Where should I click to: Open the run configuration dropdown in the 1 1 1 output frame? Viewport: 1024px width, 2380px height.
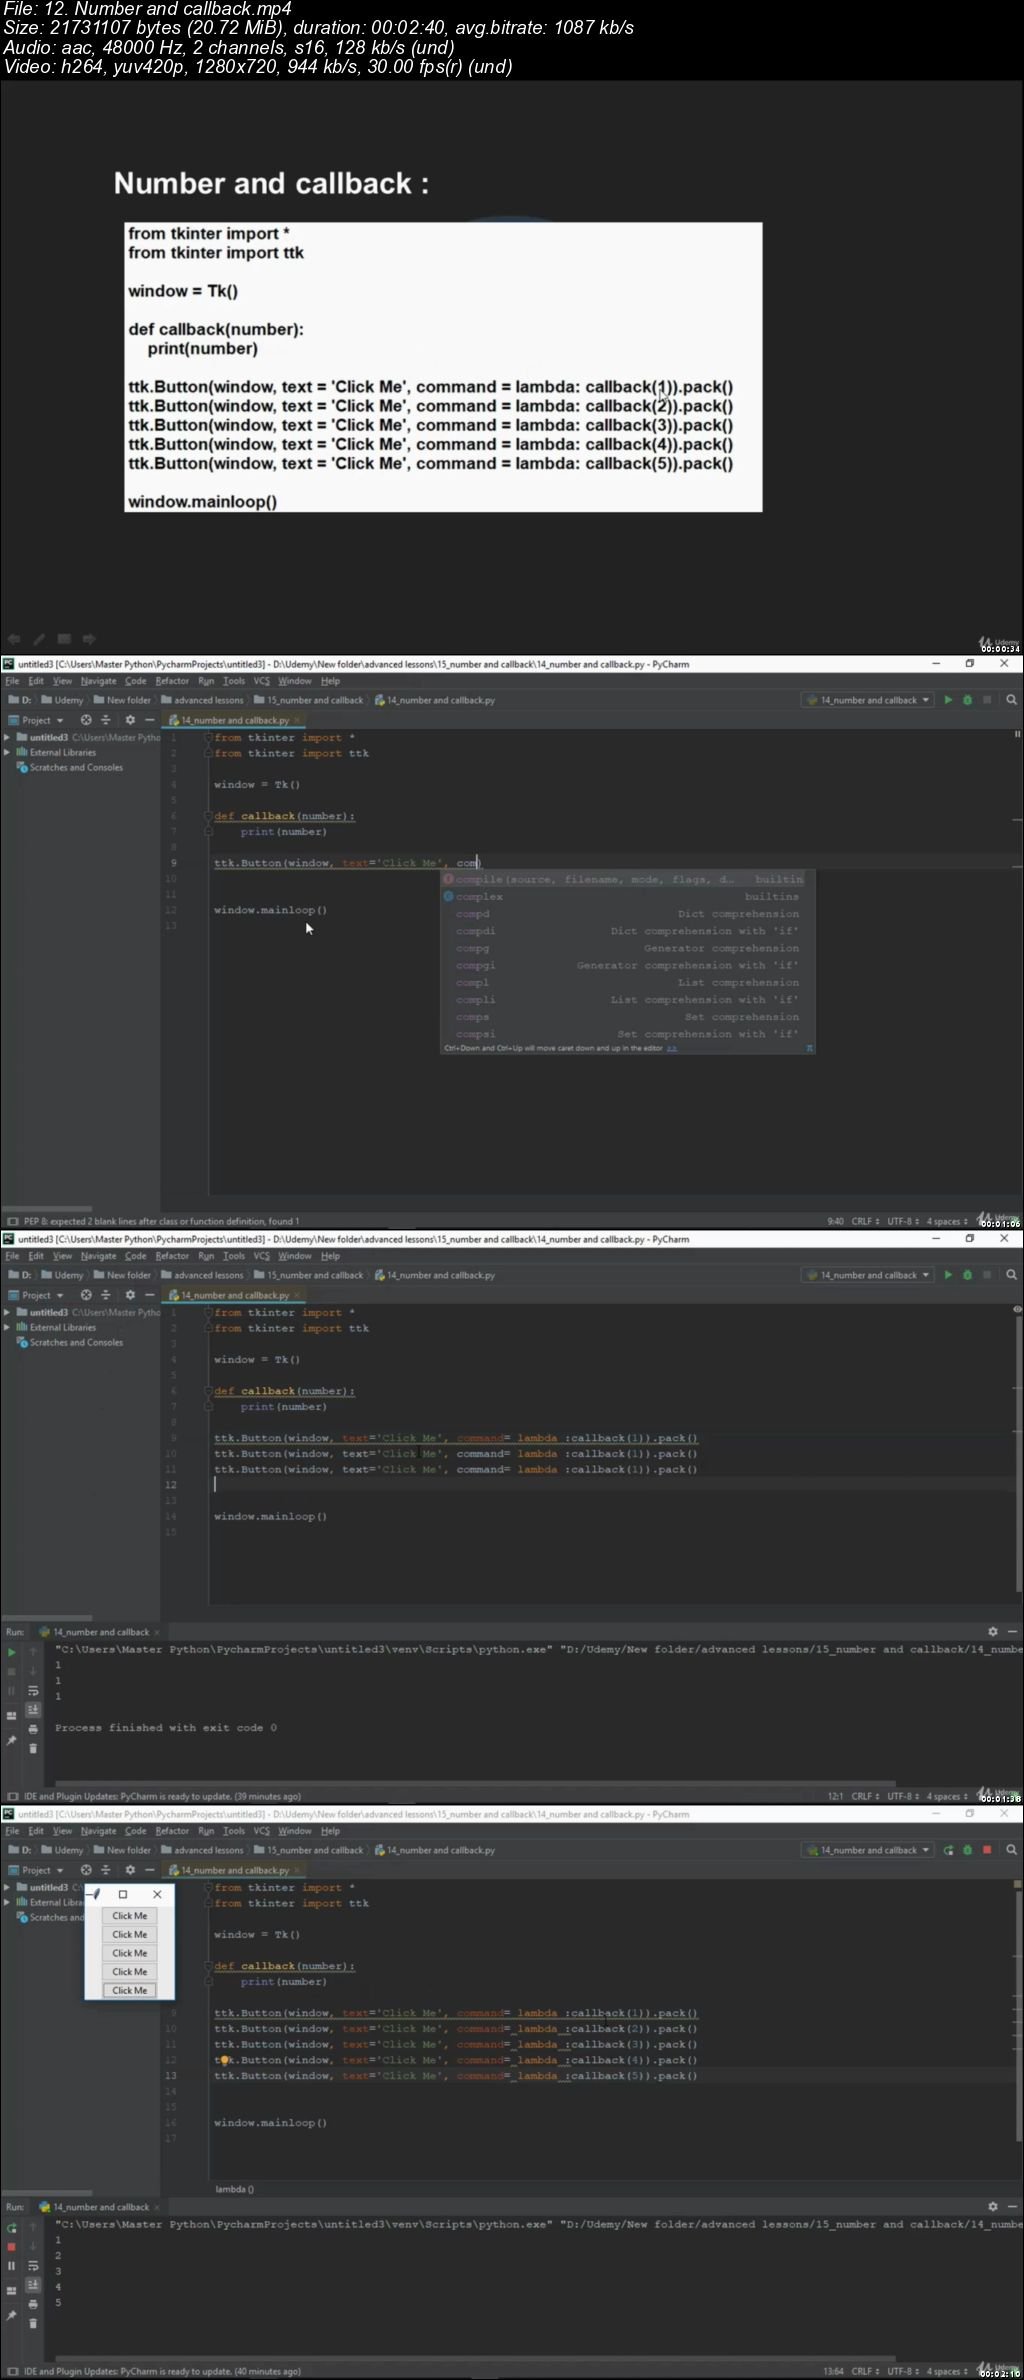tap(868, 1275)
